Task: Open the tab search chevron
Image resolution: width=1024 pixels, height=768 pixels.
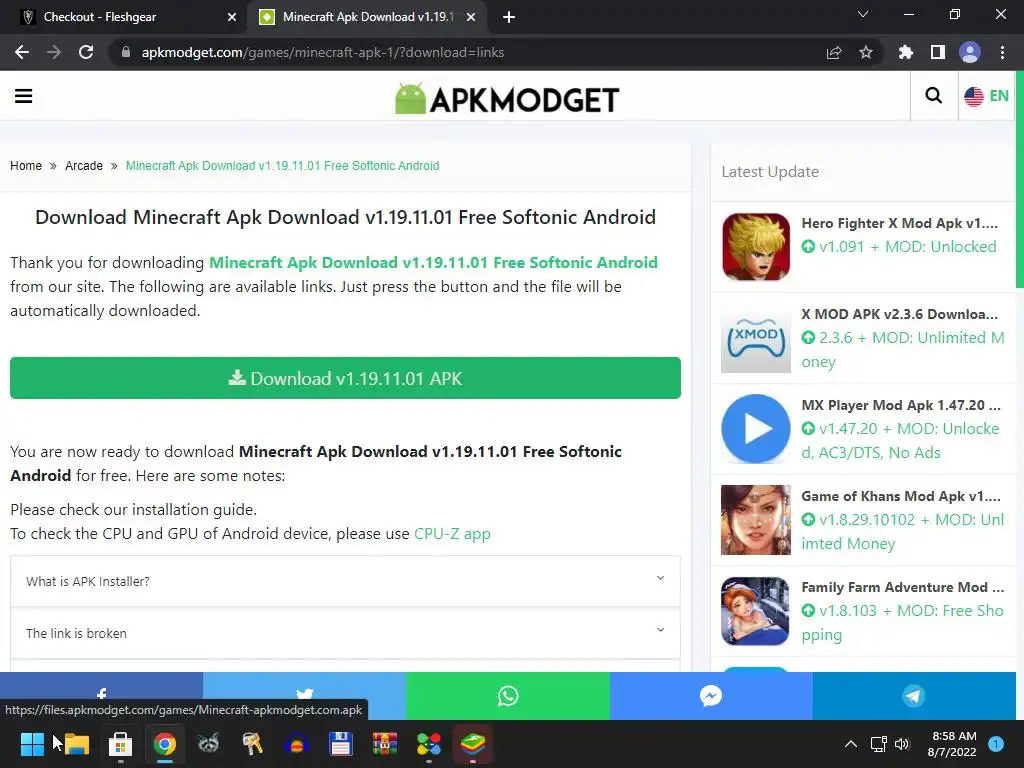Action: click(863, 14)
